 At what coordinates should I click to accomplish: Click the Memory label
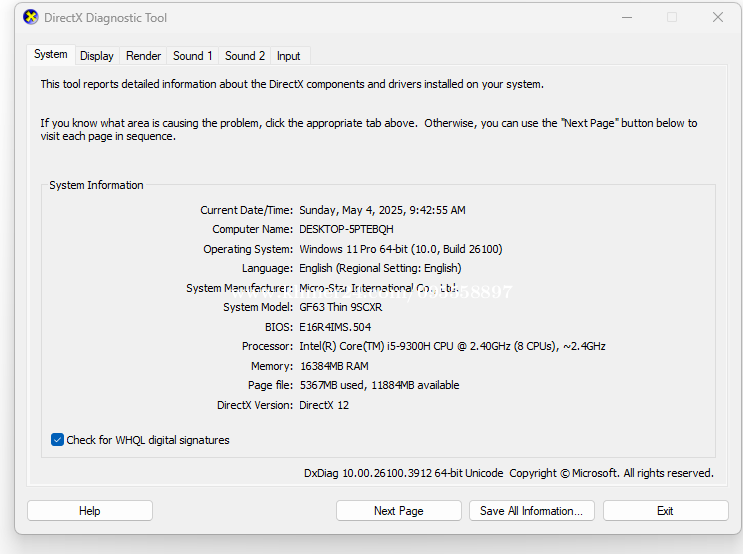(x=272, y=366)
